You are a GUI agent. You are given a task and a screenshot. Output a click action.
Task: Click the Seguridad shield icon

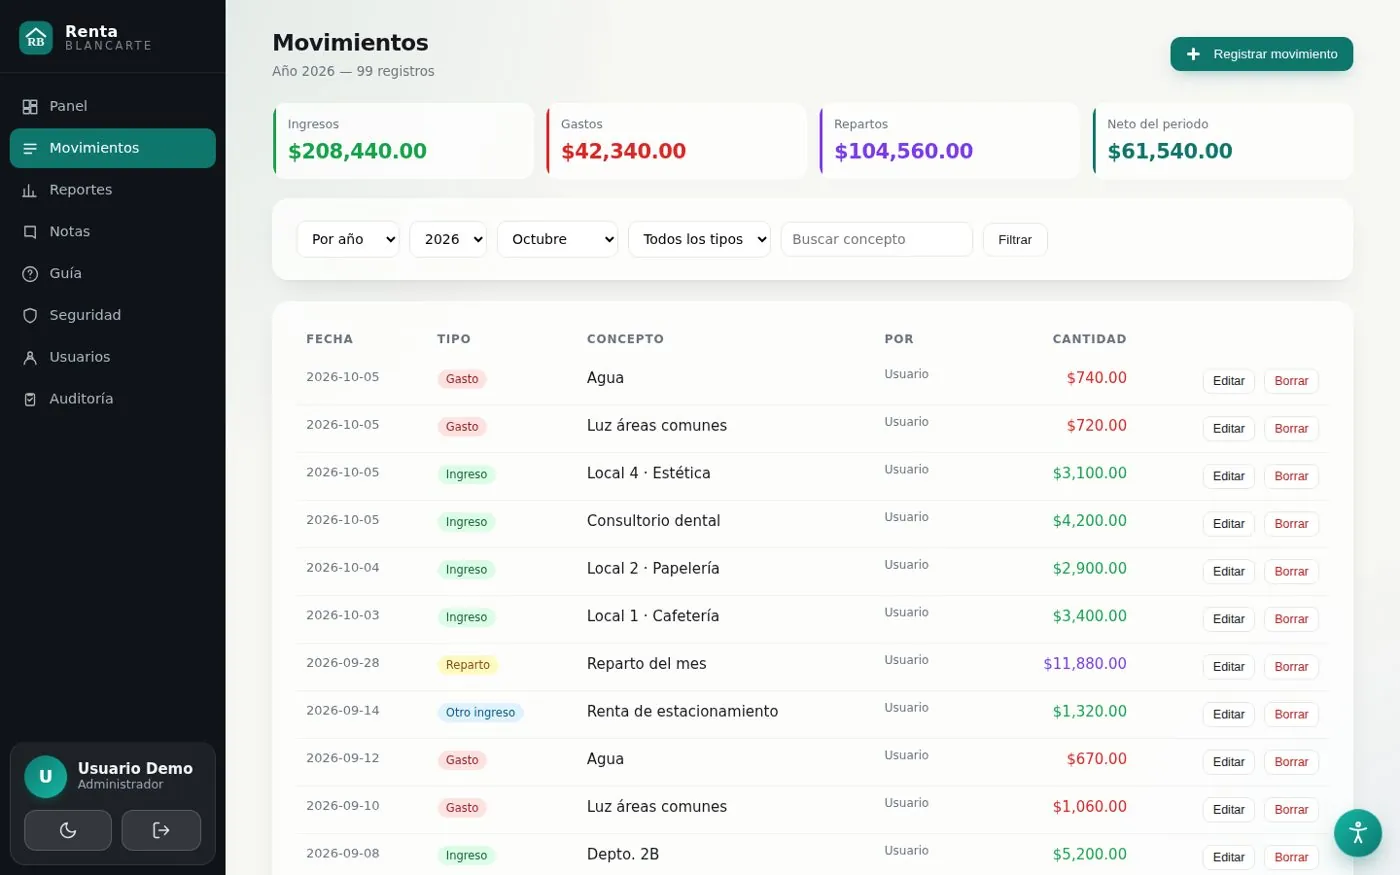pos(30,316)
